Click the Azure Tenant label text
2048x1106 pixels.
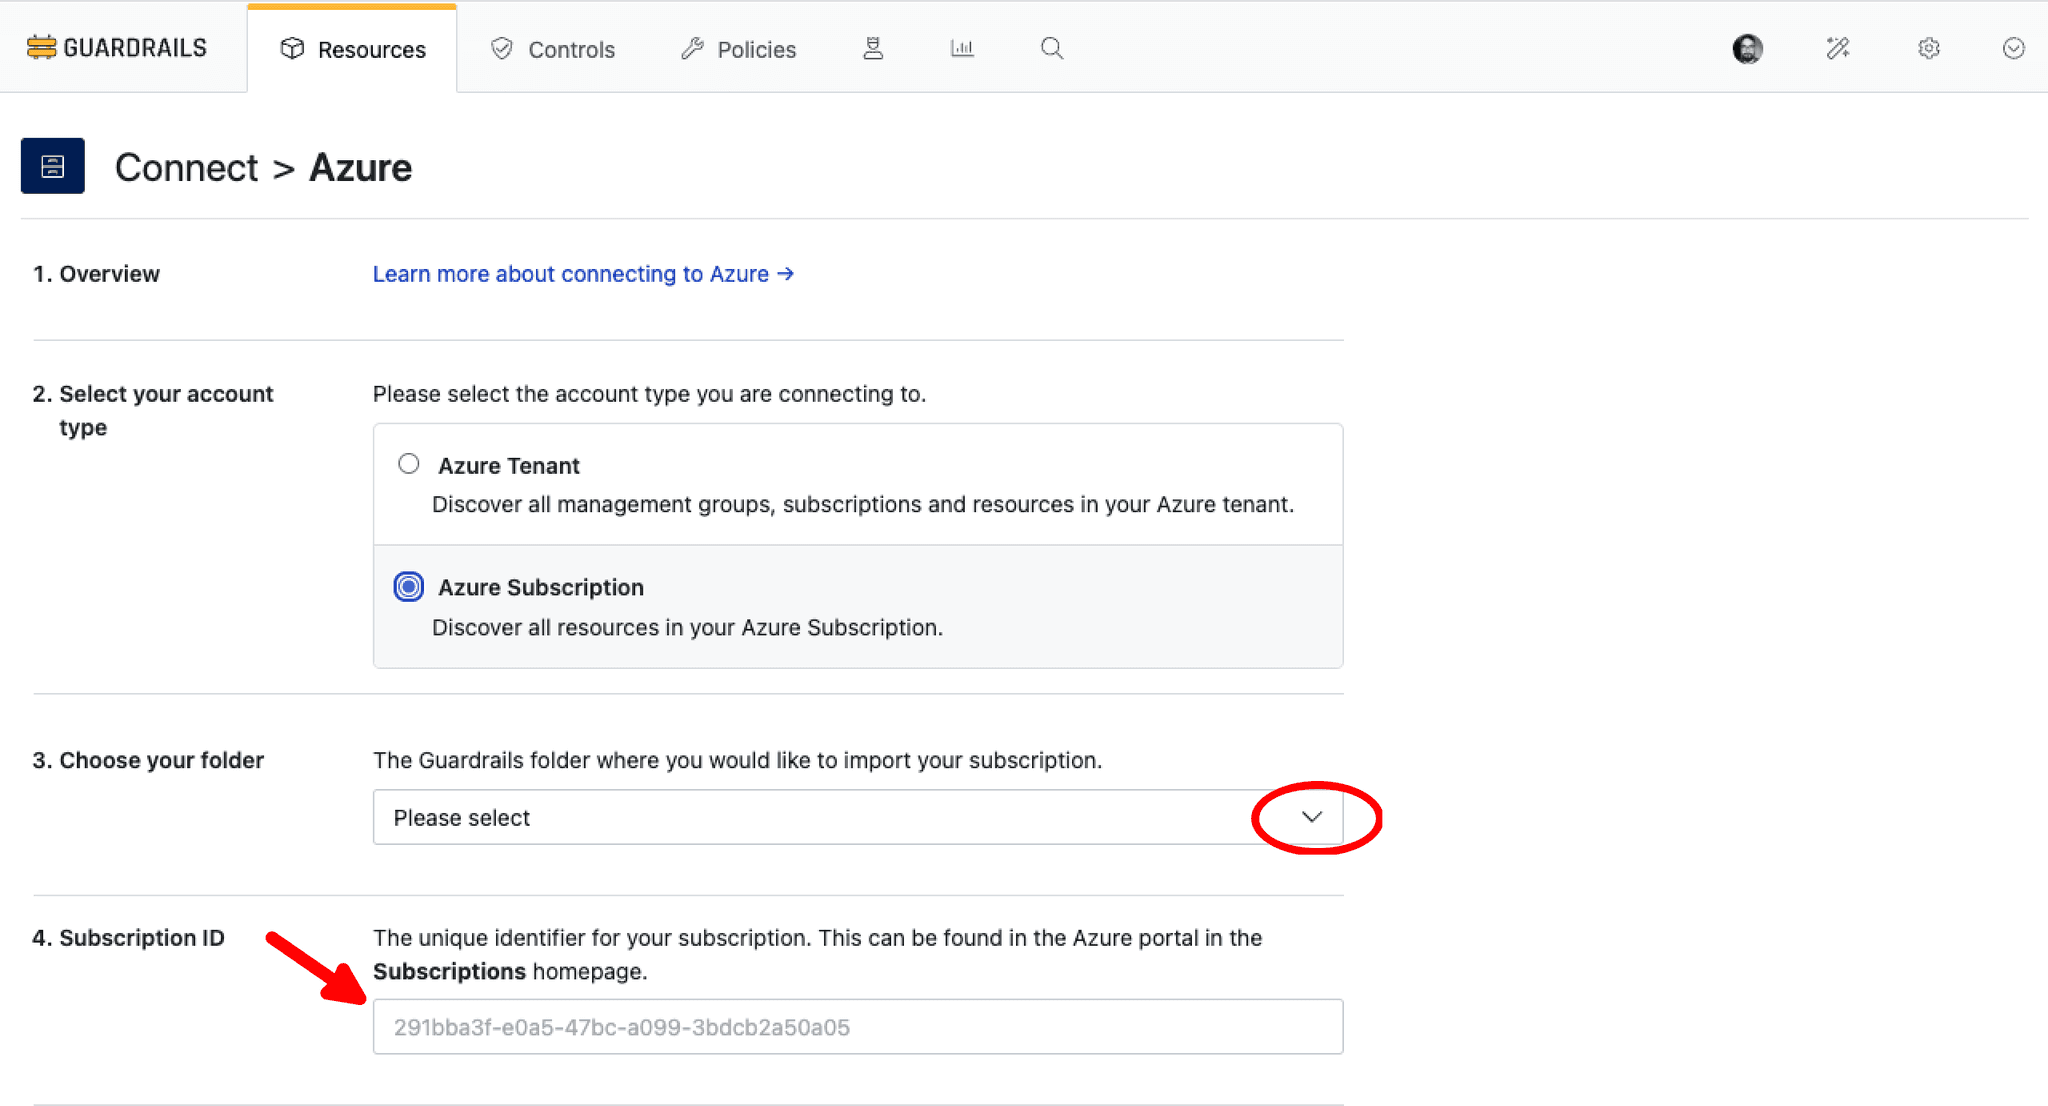point(508,466)
